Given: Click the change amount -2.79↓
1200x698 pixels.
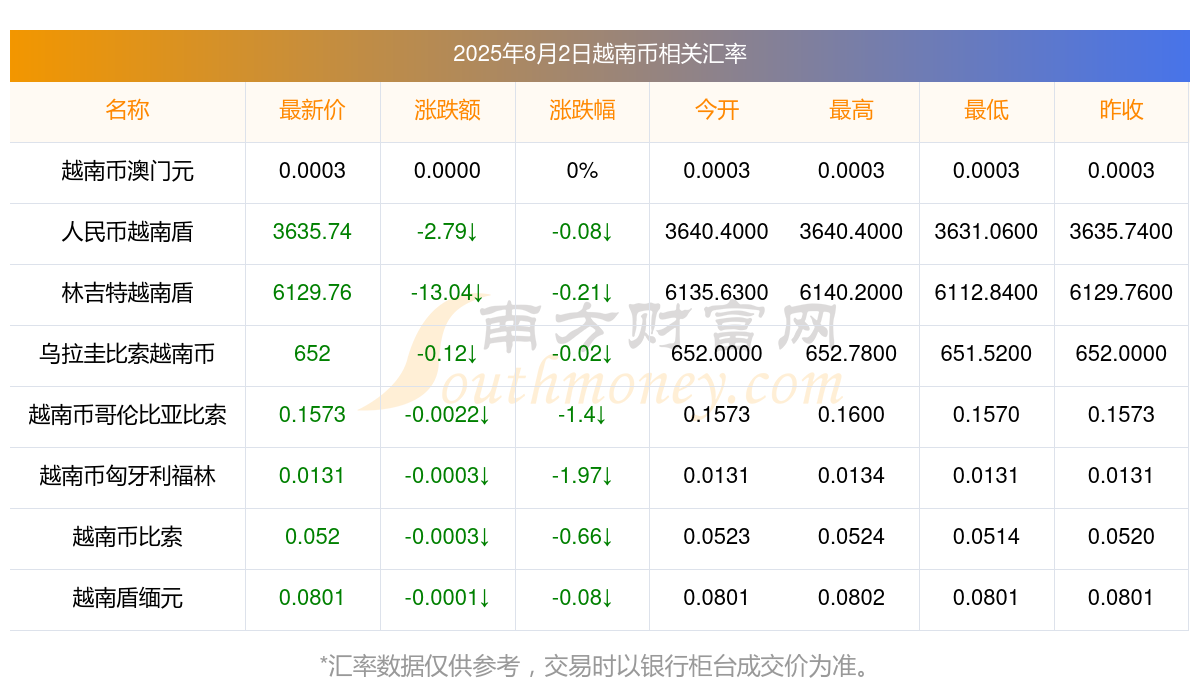Looking at the screenshot, I should coord(447,232).
